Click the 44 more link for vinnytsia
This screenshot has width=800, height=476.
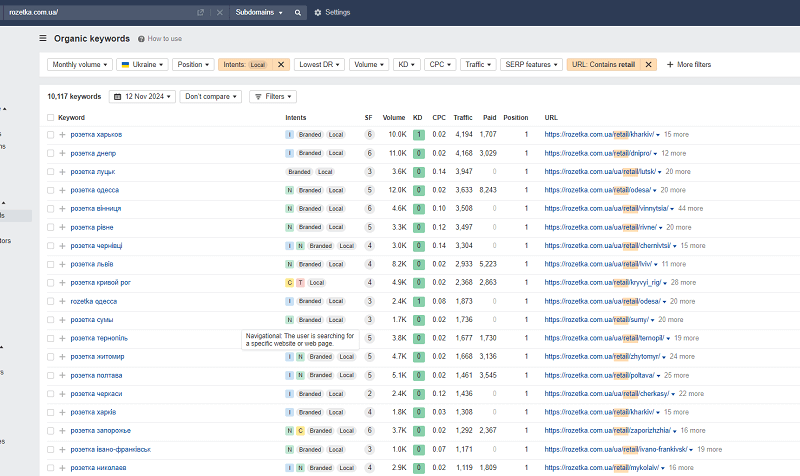pyautogui.click(x=691, y=209)
